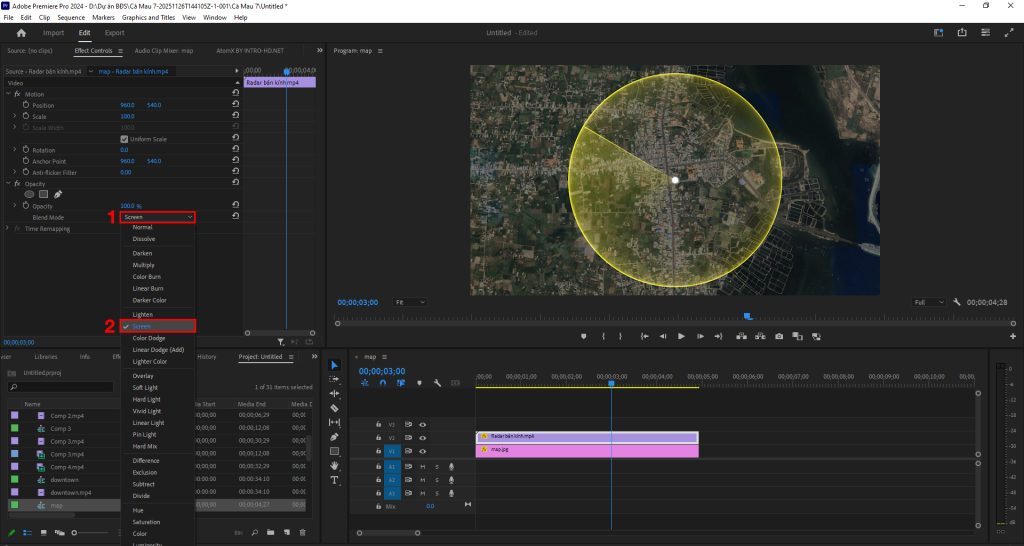Select the Hand tool
This screenshot has width=1024, height=546.
point(335,466)
